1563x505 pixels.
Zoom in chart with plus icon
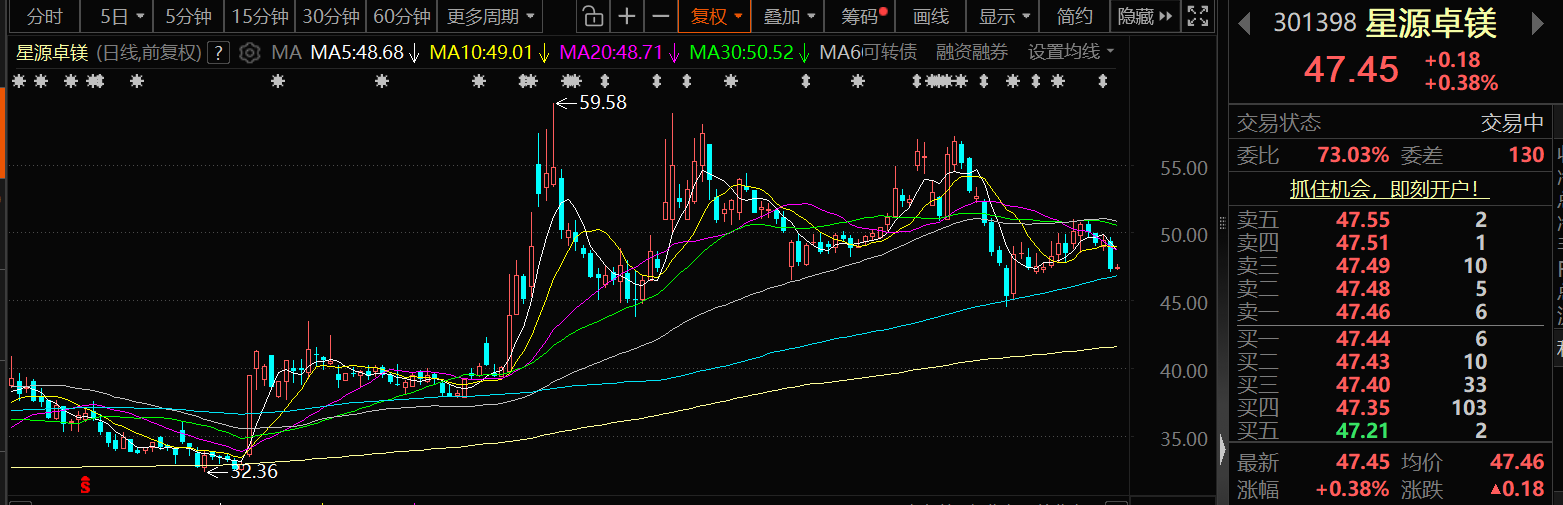(627, 17)
